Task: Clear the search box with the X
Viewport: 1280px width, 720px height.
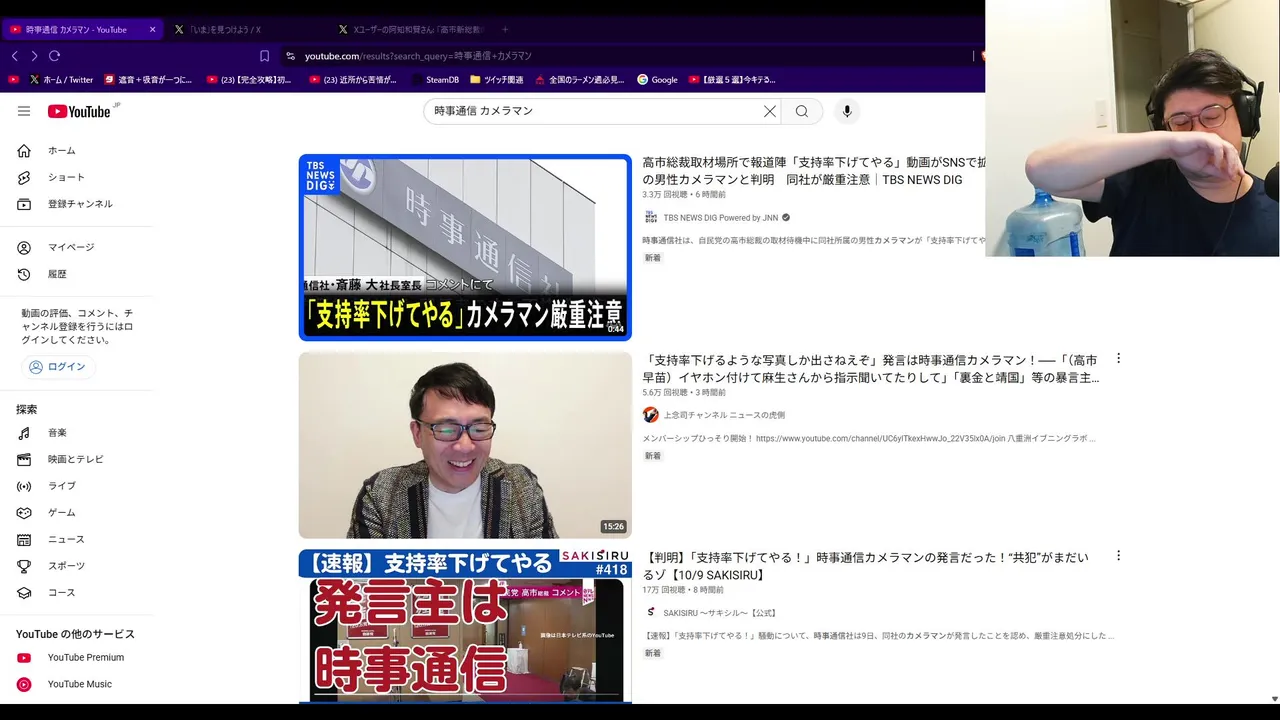Action: [x=770, y=111]
